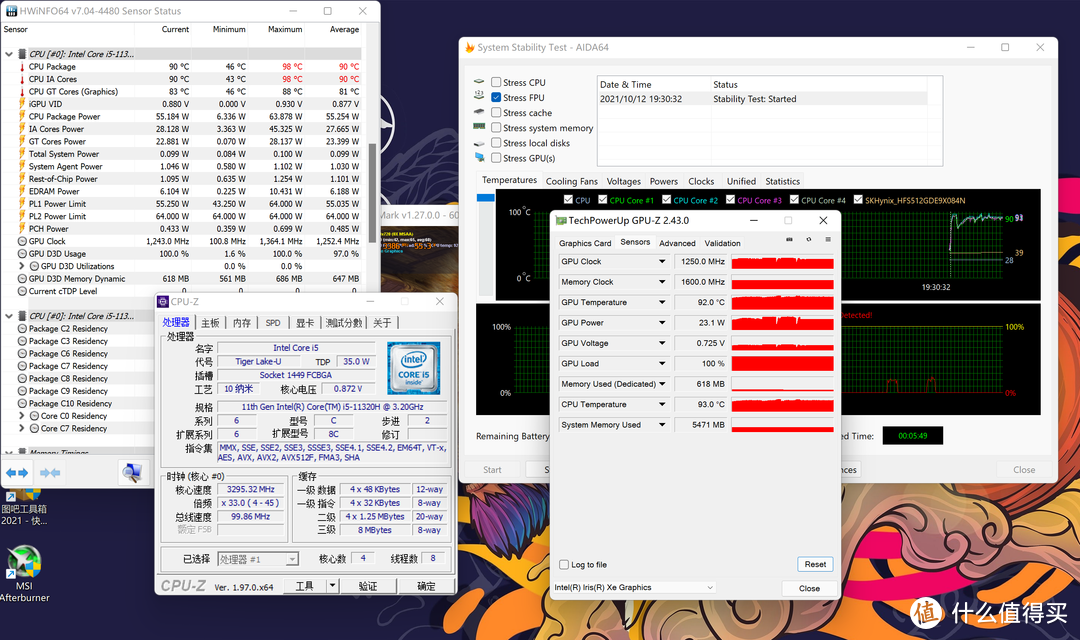1080x640 pixels.
Task: Toggle the CPU Core #1 graph checkbox
Action: (x=603, y=200)
